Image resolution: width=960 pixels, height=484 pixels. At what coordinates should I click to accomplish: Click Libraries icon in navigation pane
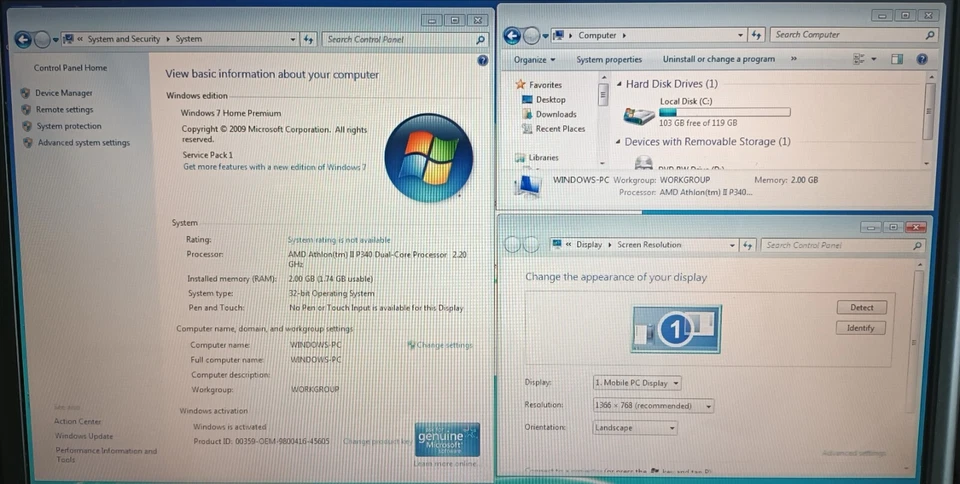tap(520, 158)
